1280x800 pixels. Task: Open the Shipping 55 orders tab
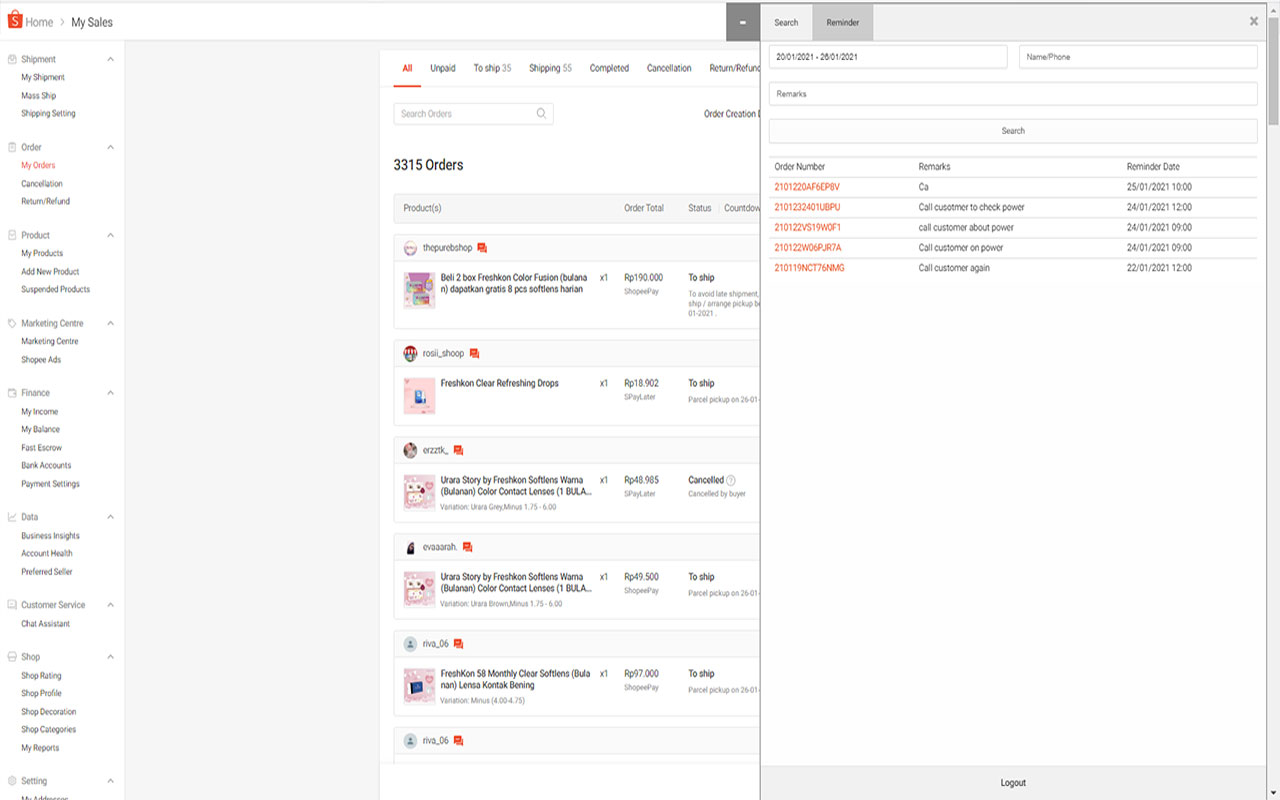click(550, 68)
